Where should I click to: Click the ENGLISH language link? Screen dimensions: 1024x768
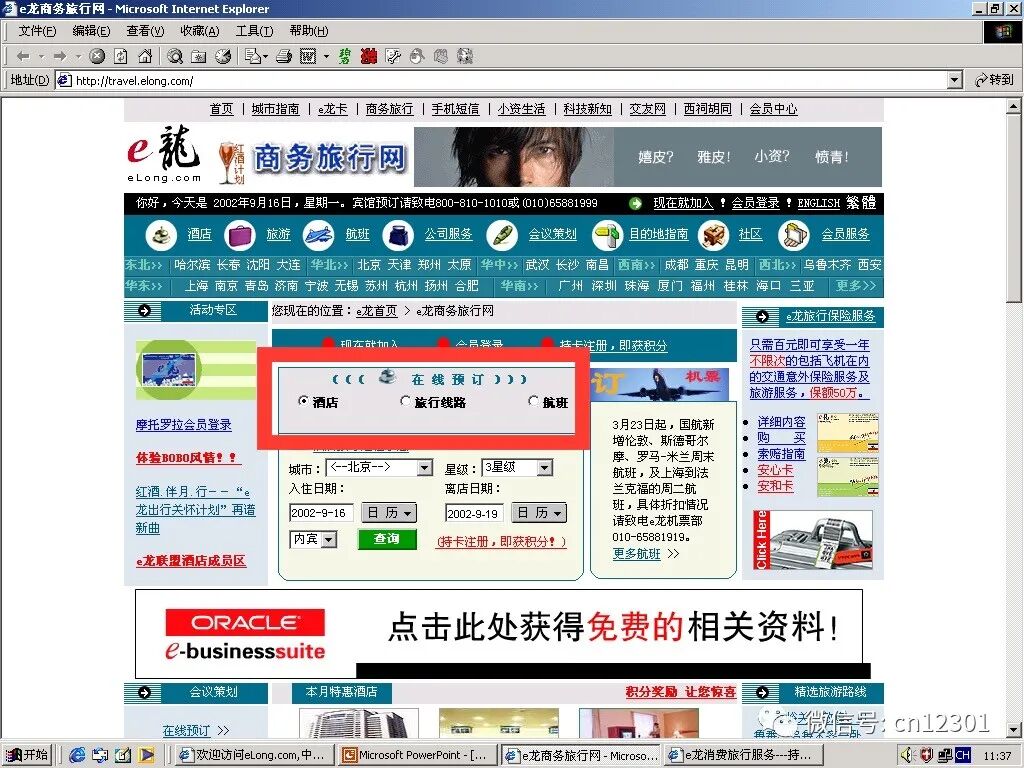click(819, 203)
